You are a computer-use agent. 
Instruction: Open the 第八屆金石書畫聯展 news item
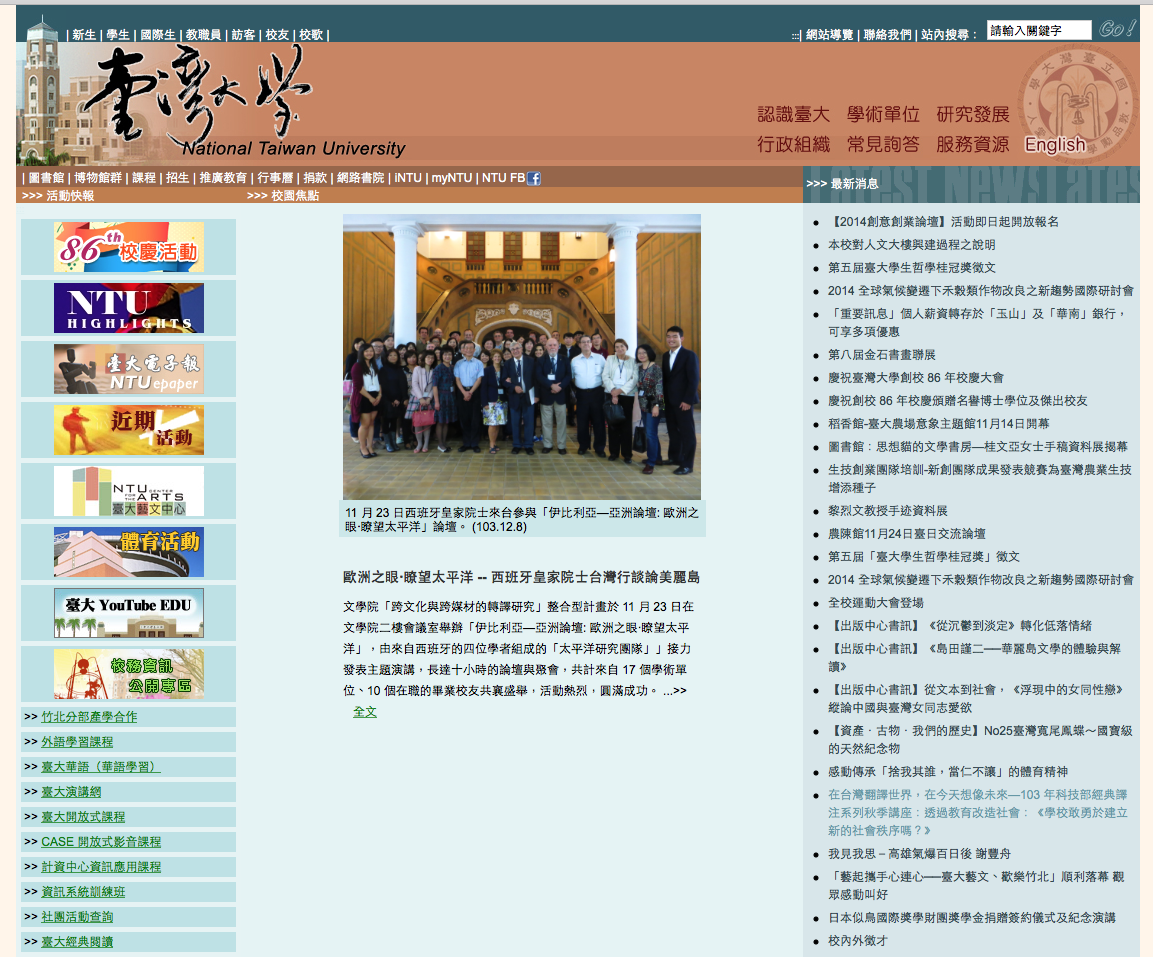(x=881, y=355)
